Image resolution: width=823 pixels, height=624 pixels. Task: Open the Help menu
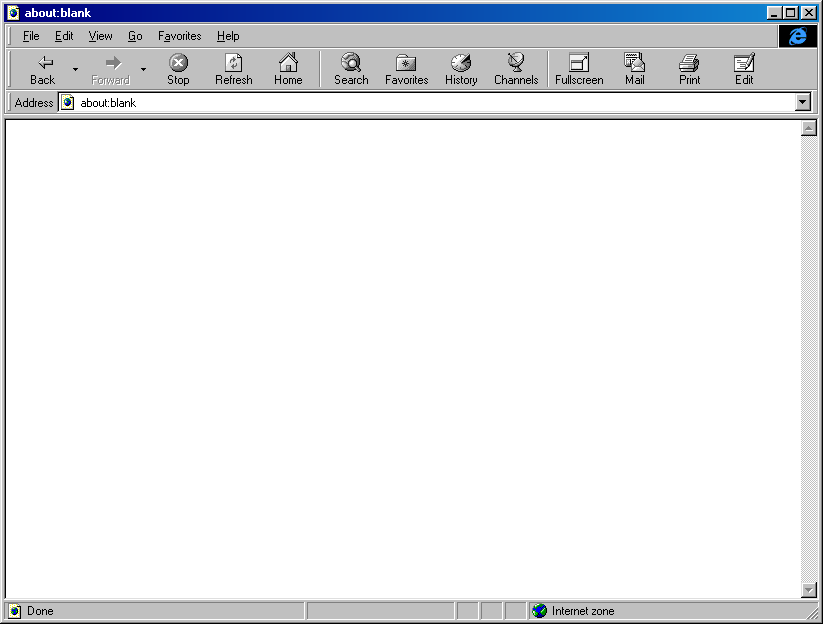click(x=228, y=36)
